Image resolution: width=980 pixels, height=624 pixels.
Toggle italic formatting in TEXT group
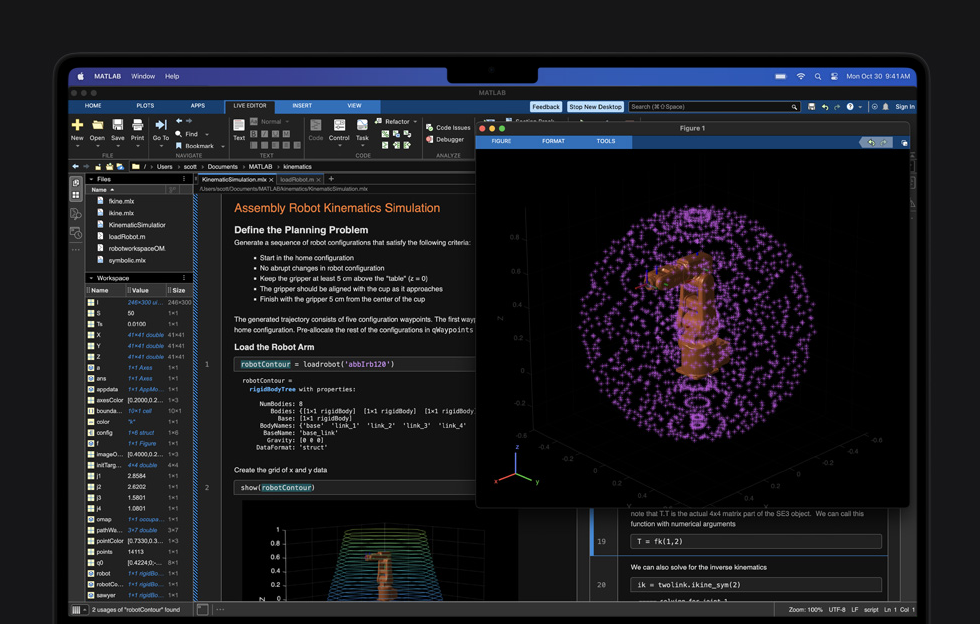coord(264,134)
